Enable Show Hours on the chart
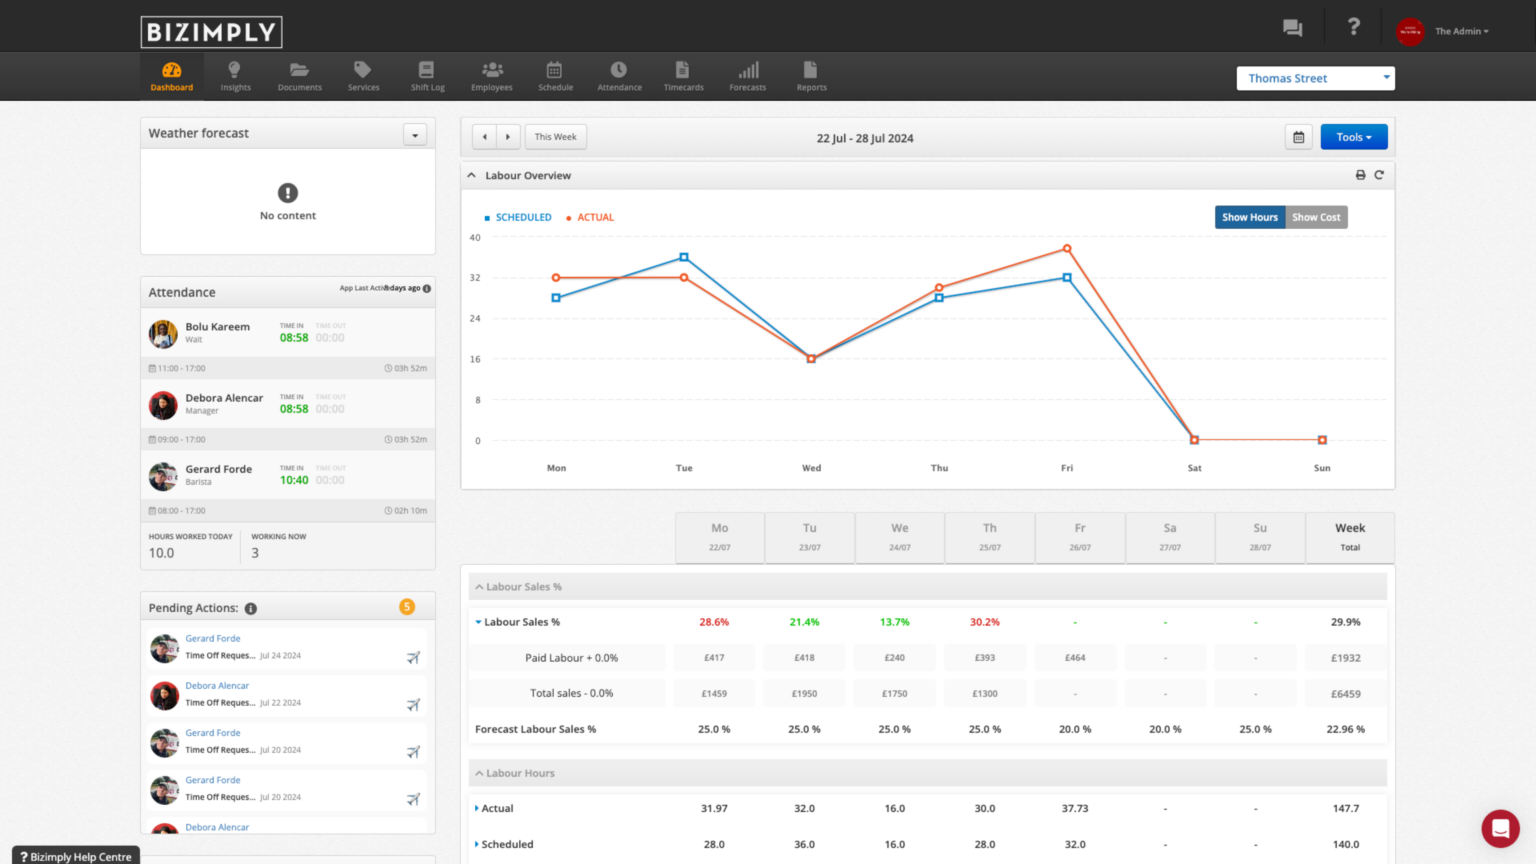The width and height of the screenshot is (1536, 864). click(1249, 217)
